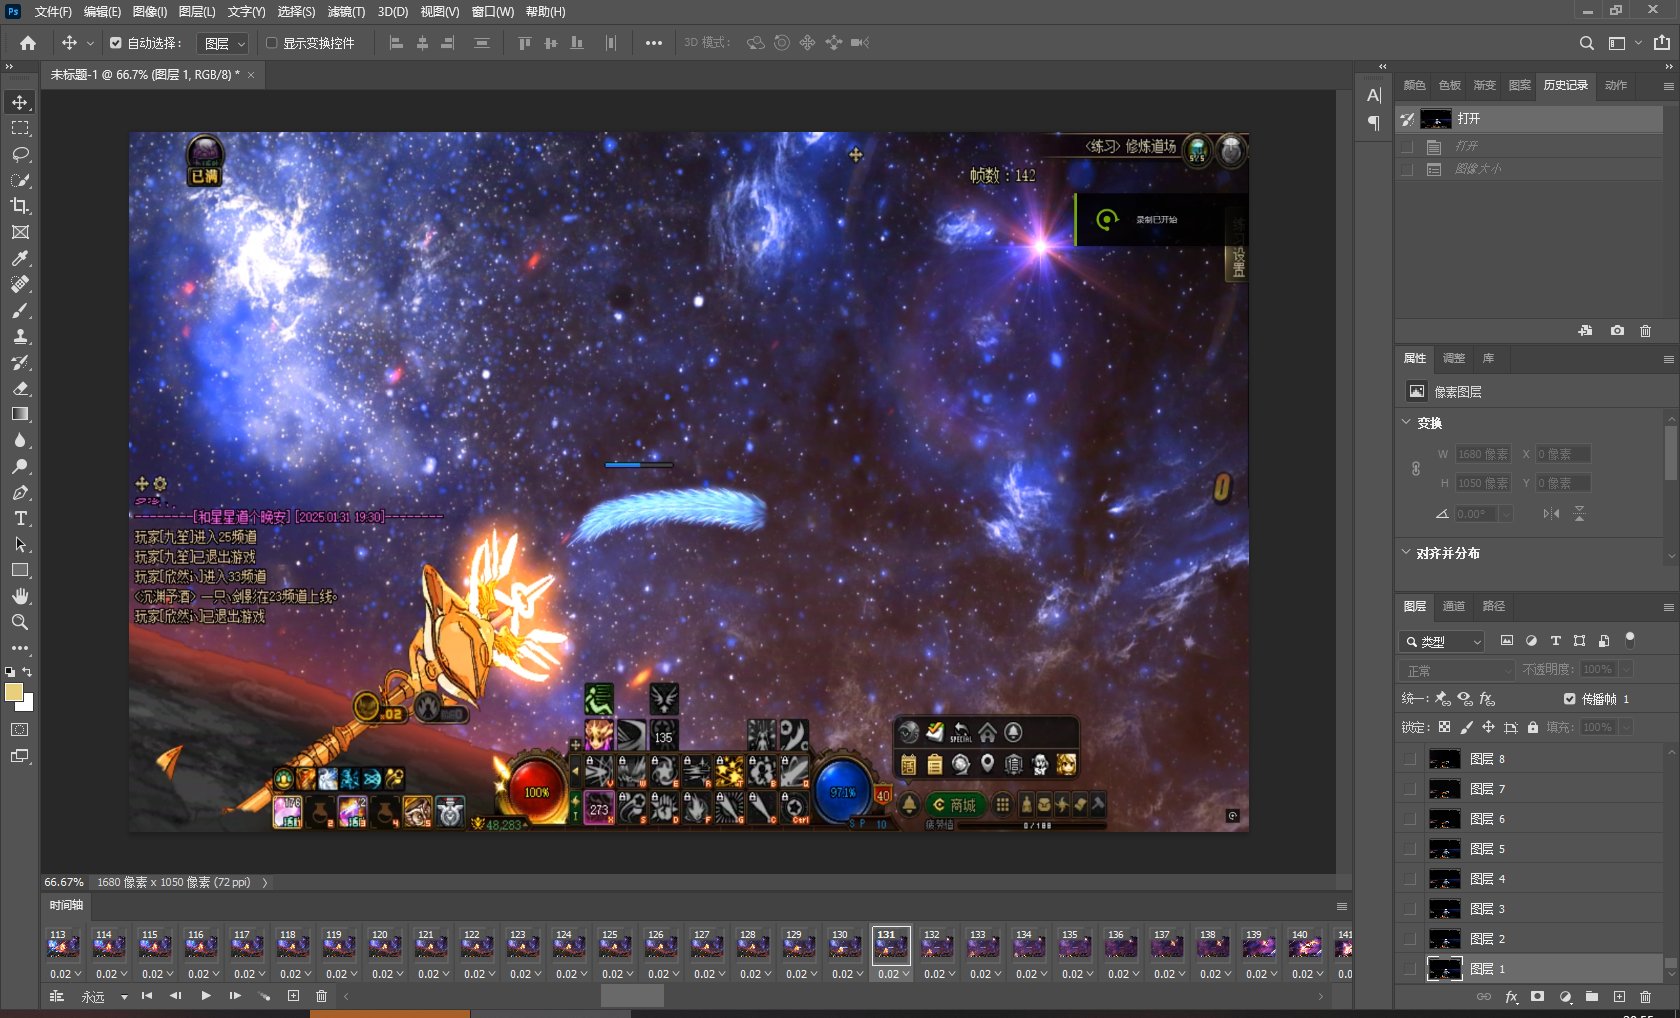The width and height of the screenshot is (1680, 1018).
Task: Open the workspace switcher dropdown arrow
Action: point(1638,43)
